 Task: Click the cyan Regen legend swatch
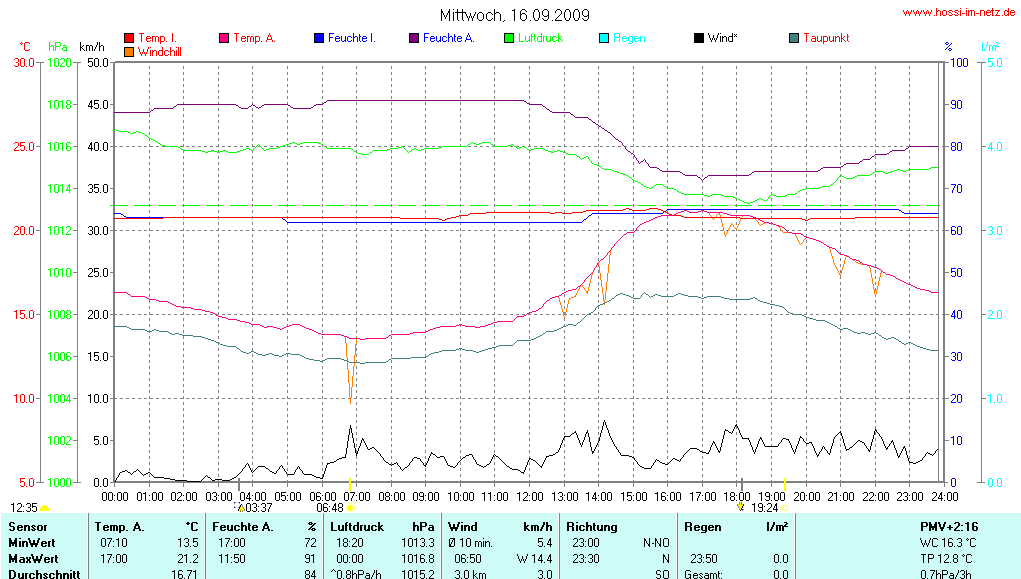point(604,38)
